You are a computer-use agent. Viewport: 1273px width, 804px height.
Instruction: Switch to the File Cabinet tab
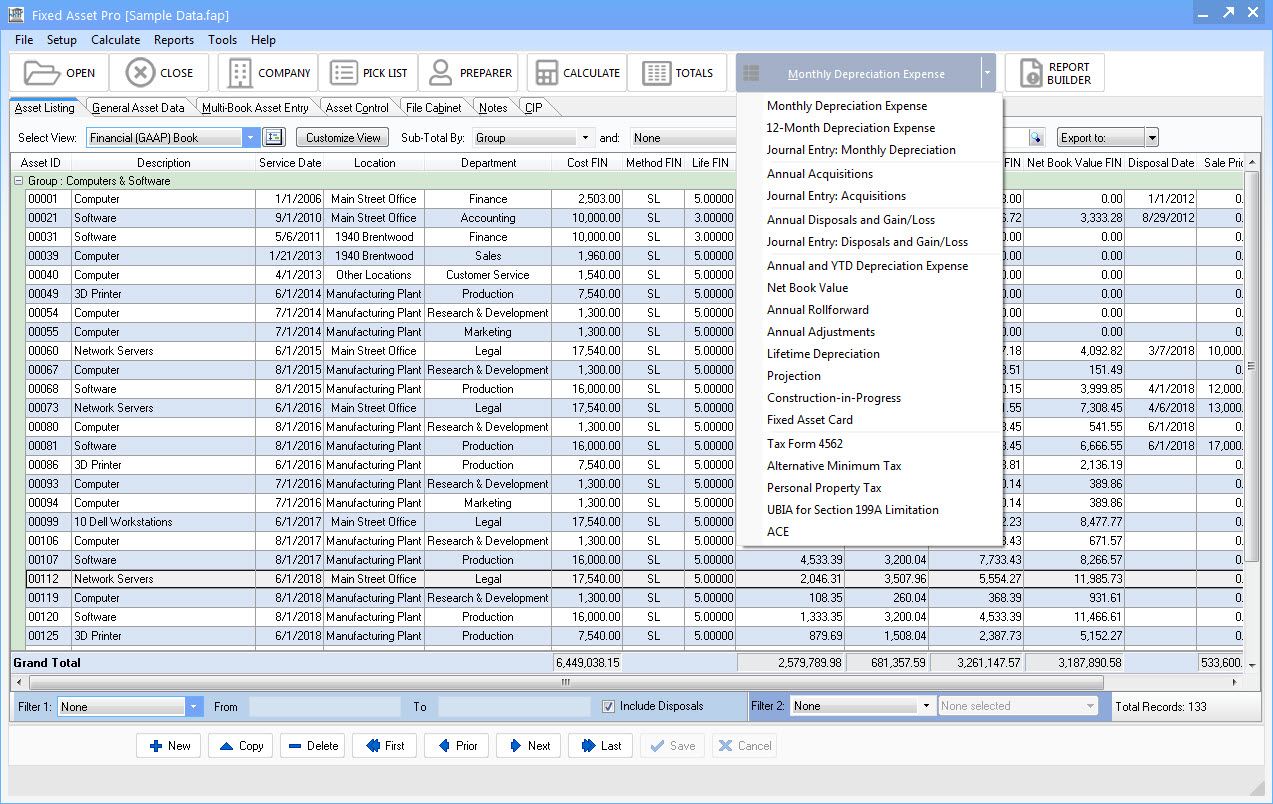[434, 108]
